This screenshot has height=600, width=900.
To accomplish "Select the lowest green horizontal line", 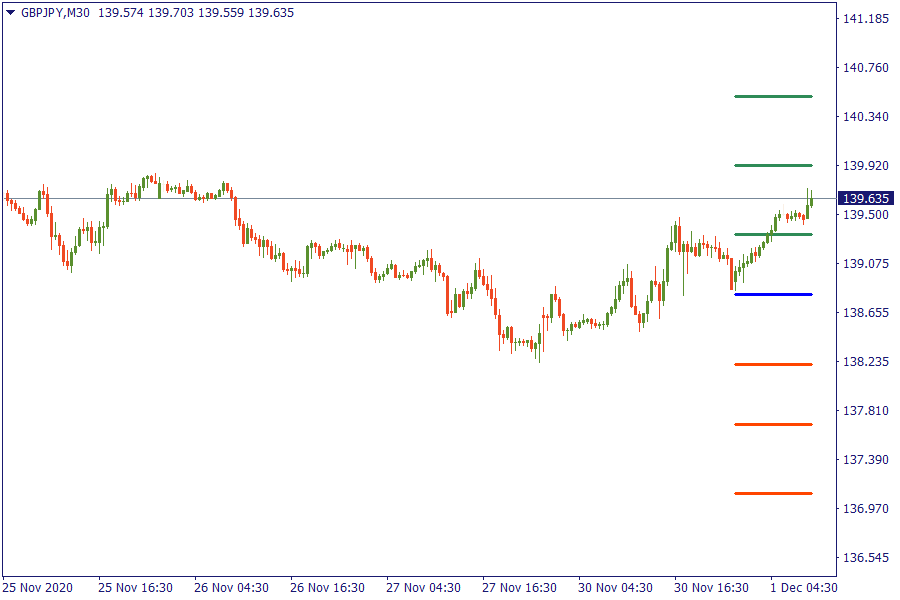I will [773, 234].
